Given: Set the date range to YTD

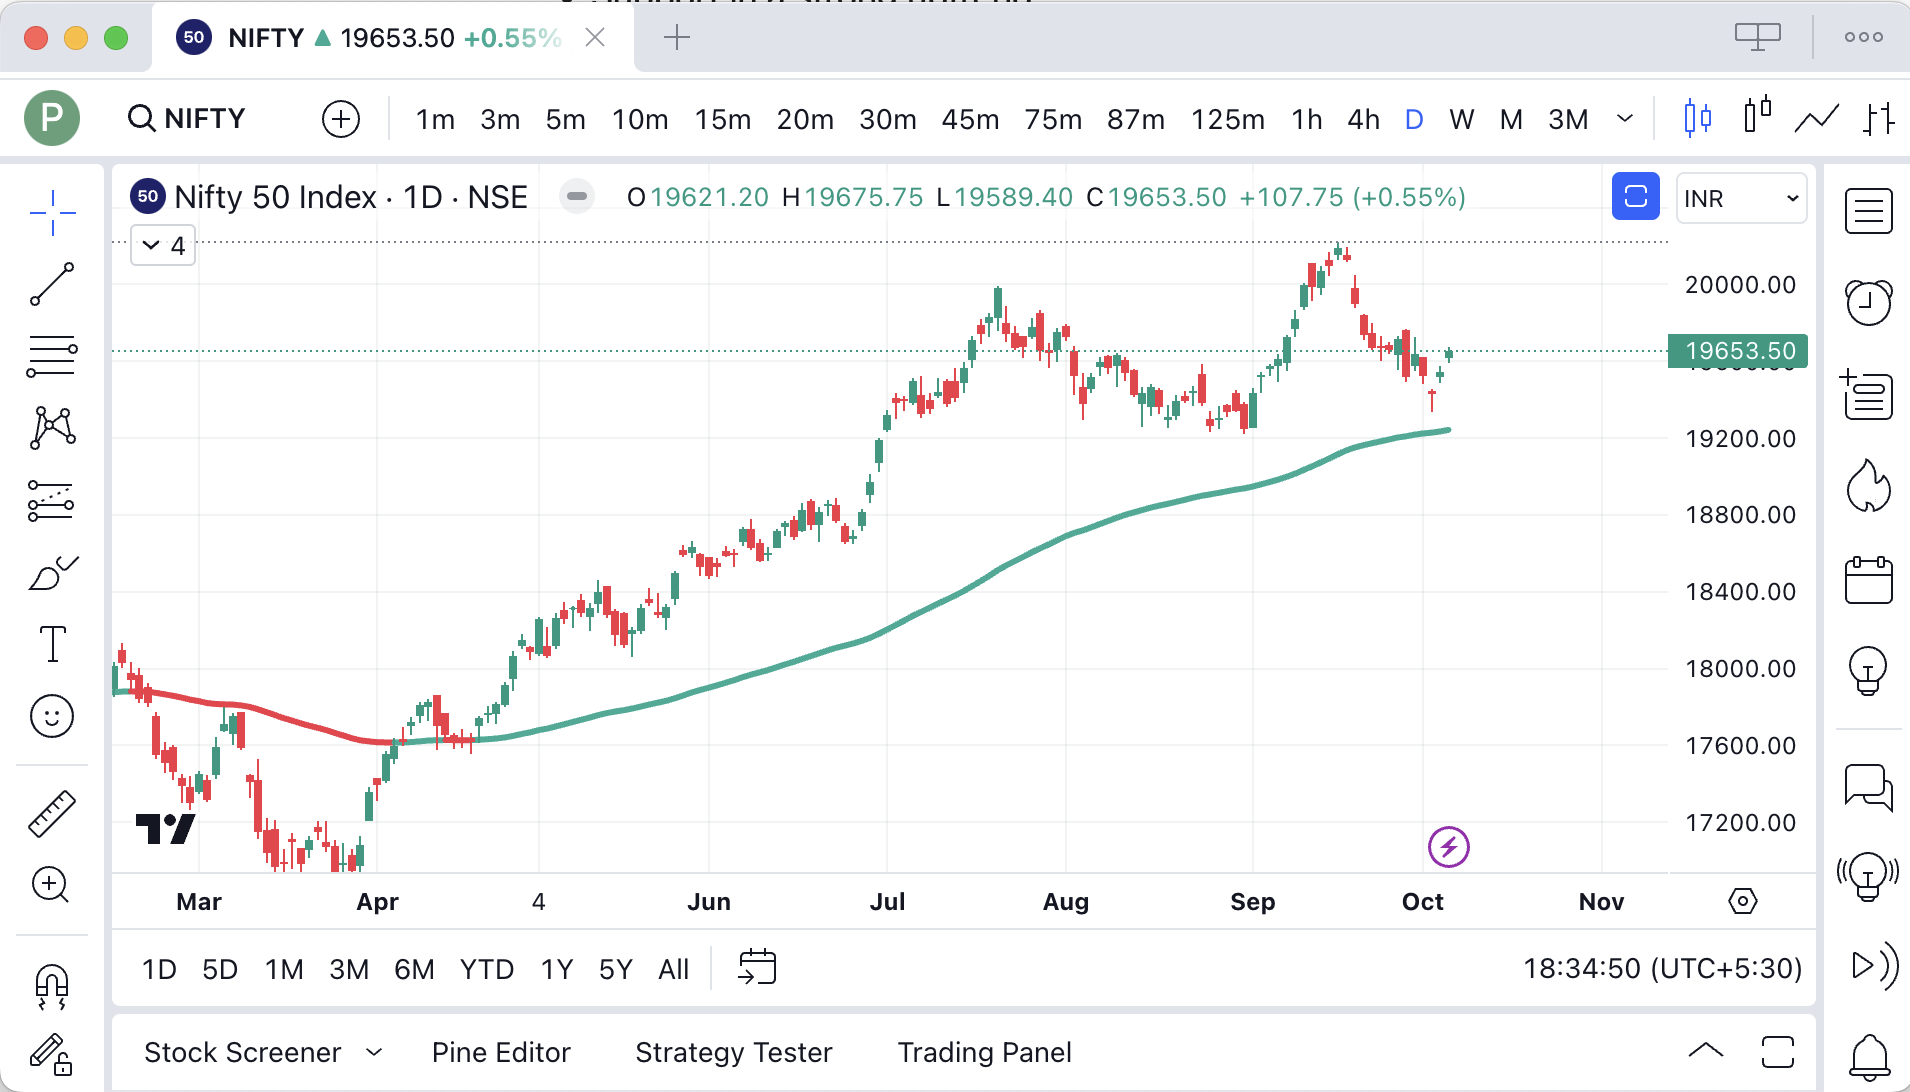Looking at the screenshot, I should tap(487, 969).
